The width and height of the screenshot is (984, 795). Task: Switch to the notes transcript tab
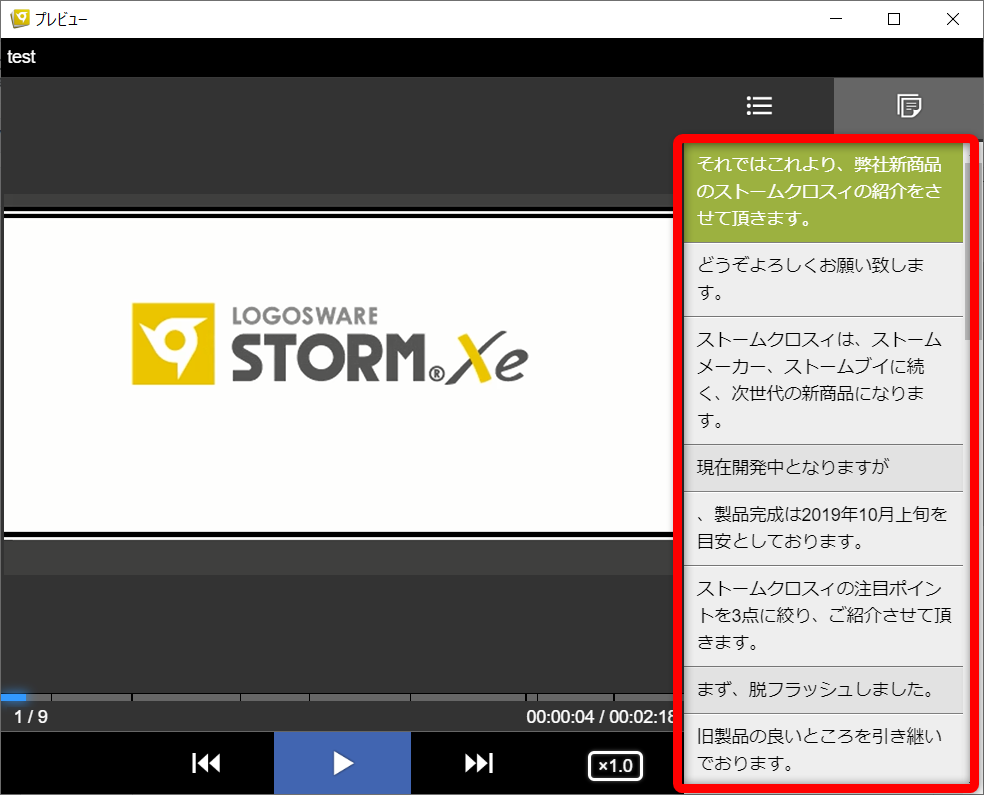coord(908,106)
